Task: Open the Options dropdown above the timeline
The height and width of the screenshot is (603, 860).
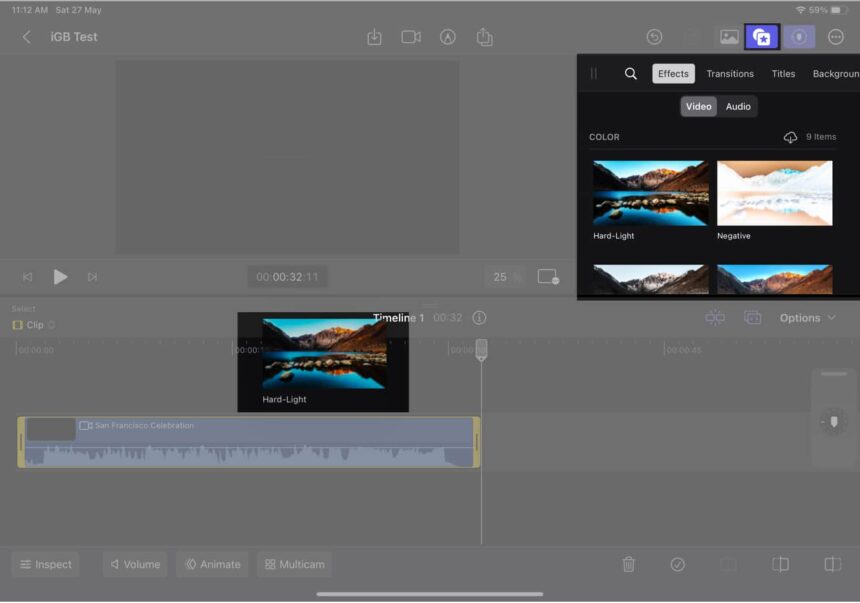Action: coord(808,318)
